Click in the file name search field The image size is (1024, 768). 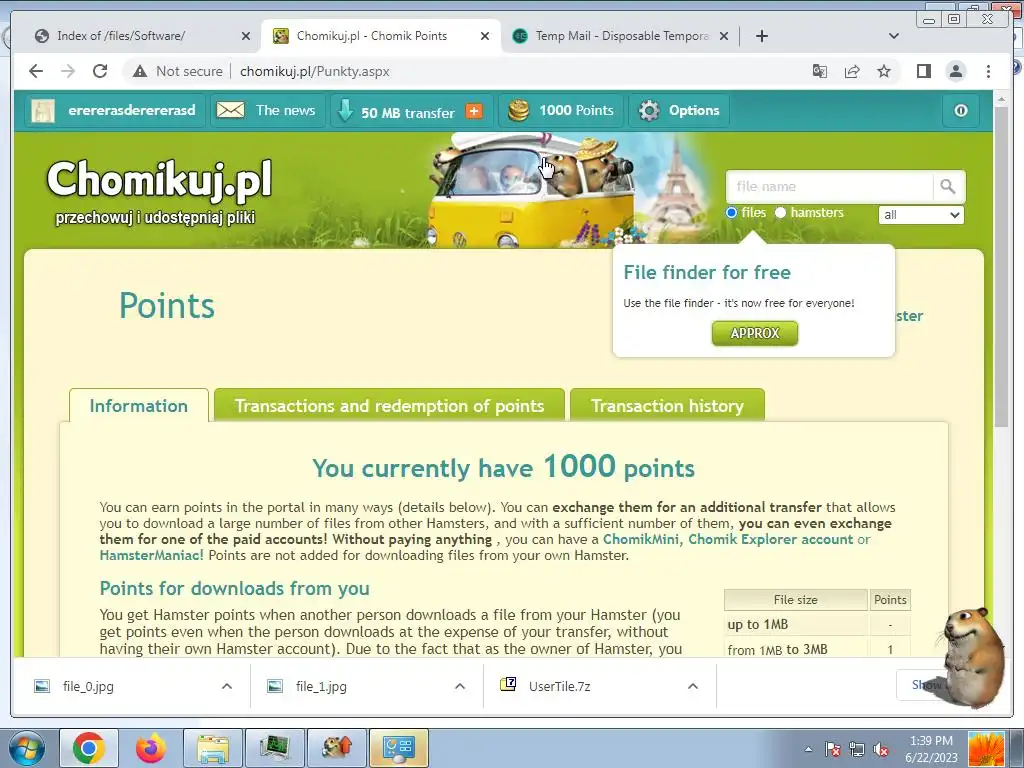(x=829, y=187)
